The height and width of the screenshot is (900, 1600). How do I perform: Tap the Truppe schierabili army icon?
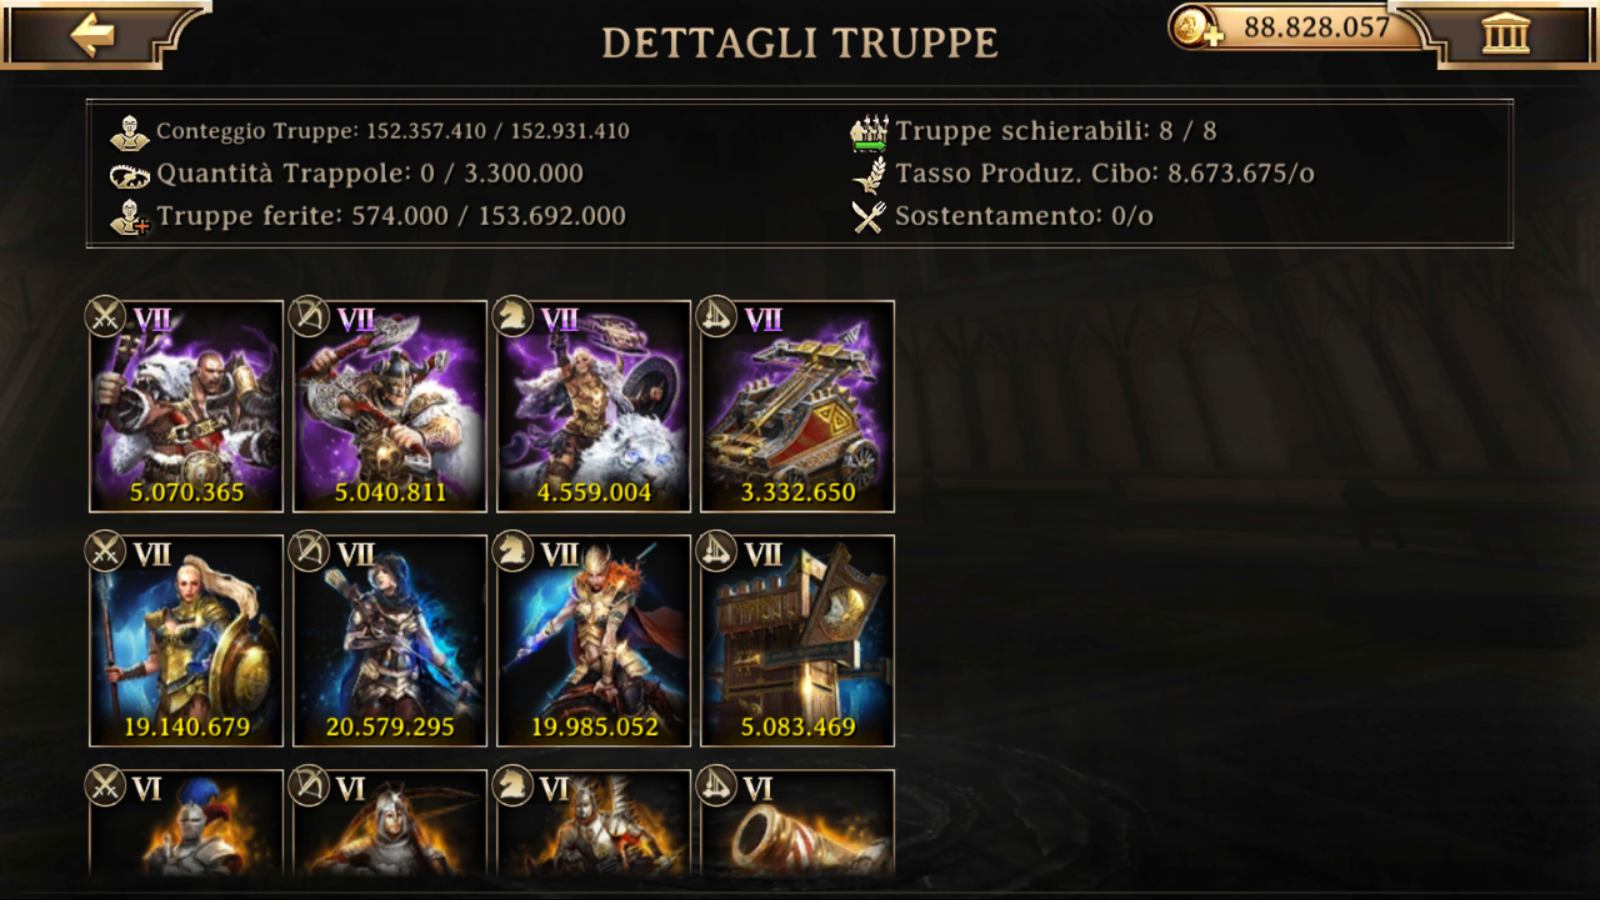[x=869, y=132]
